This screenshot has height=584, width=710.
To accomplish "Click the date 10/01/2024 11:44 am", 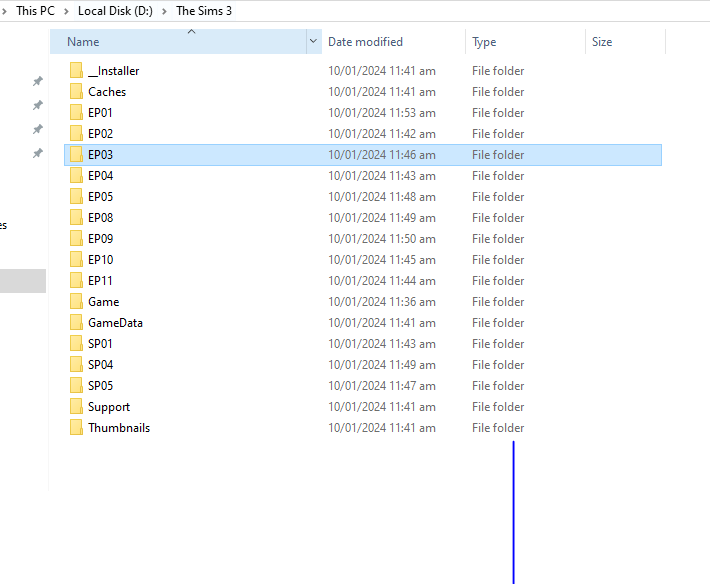I will click(382, 281).
